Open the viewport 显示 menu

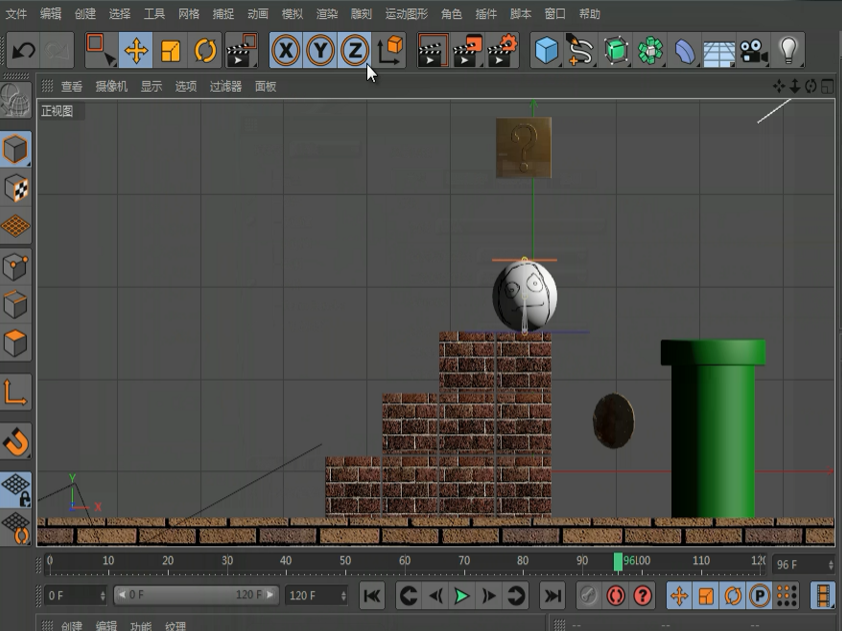(x=151, y=86)
